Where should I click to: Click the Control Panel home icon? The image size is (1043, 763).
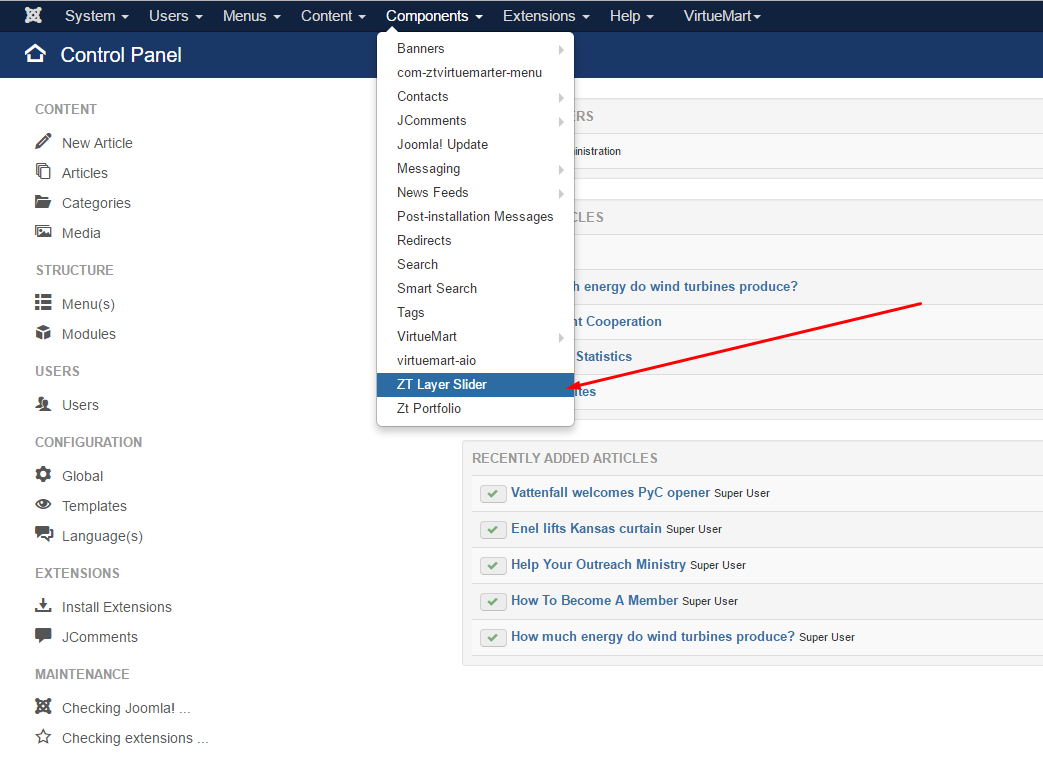click(x=35, y=53)
